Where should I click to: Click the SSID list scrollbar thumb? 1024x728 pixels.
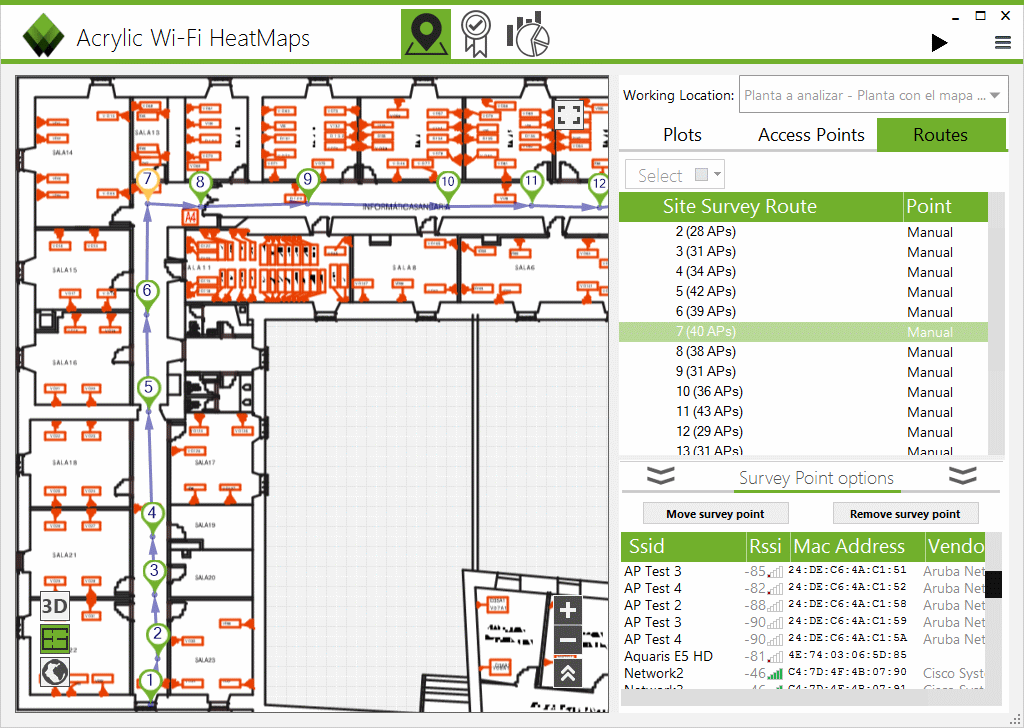(x=993, y=584)
